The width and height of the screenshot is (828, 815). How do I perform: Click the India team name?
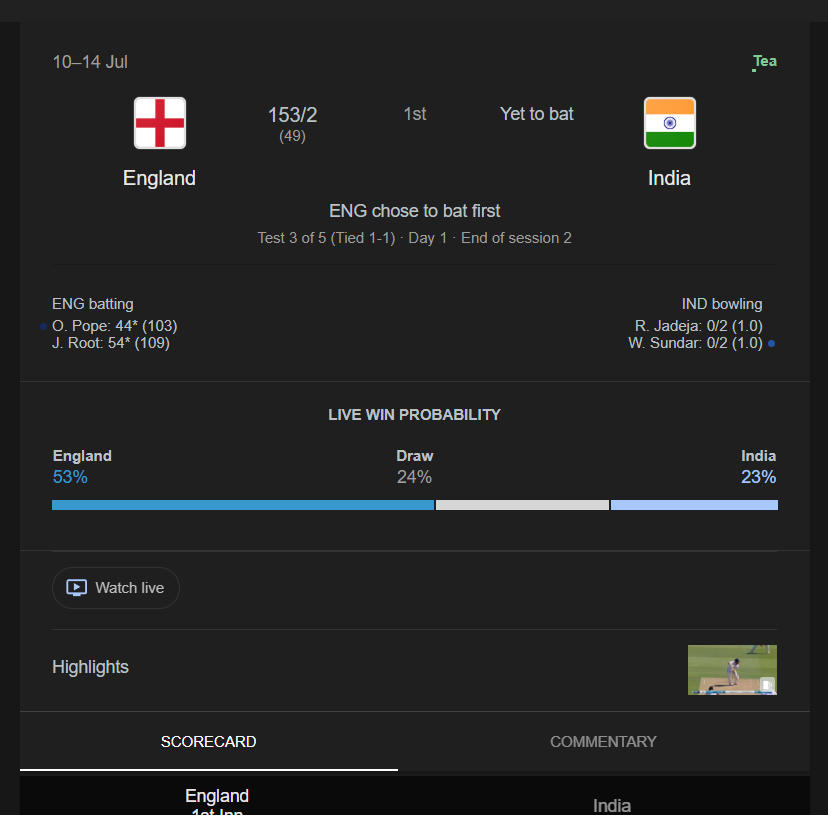click(669, 178)
